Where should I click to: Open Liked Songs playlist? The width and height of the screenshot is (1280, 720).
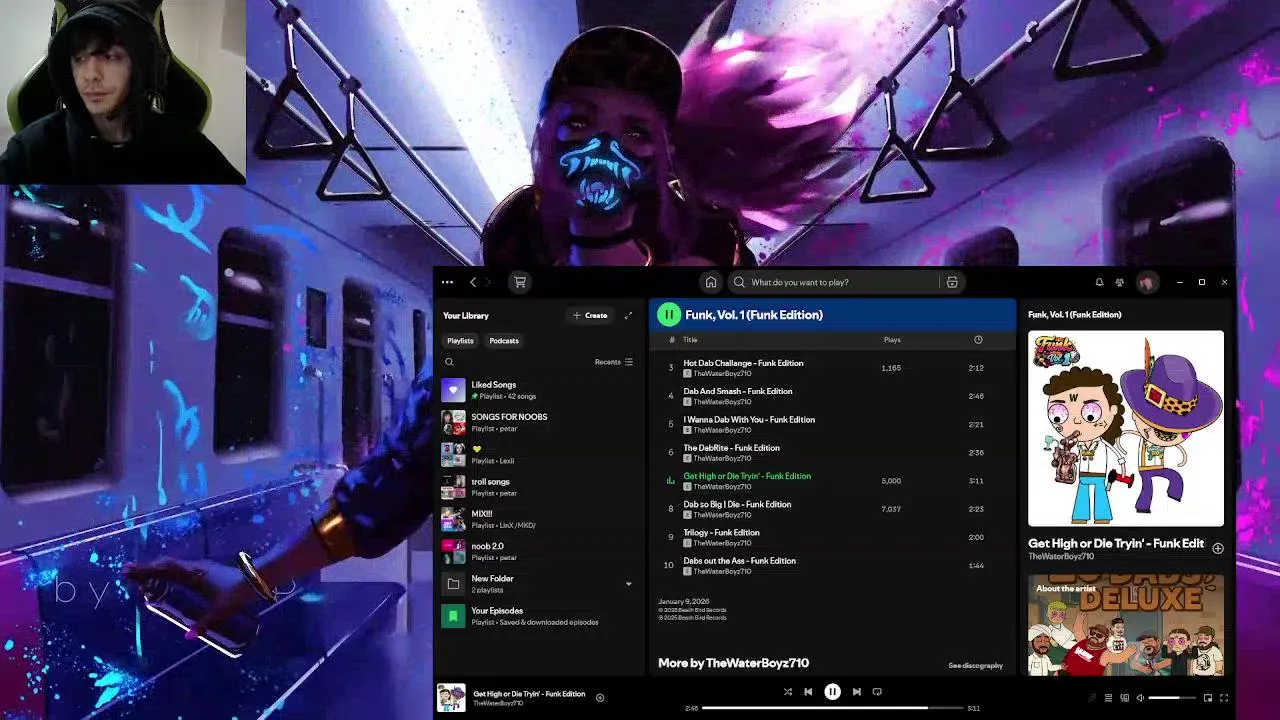pyautogui.click(x=539, y=390)
